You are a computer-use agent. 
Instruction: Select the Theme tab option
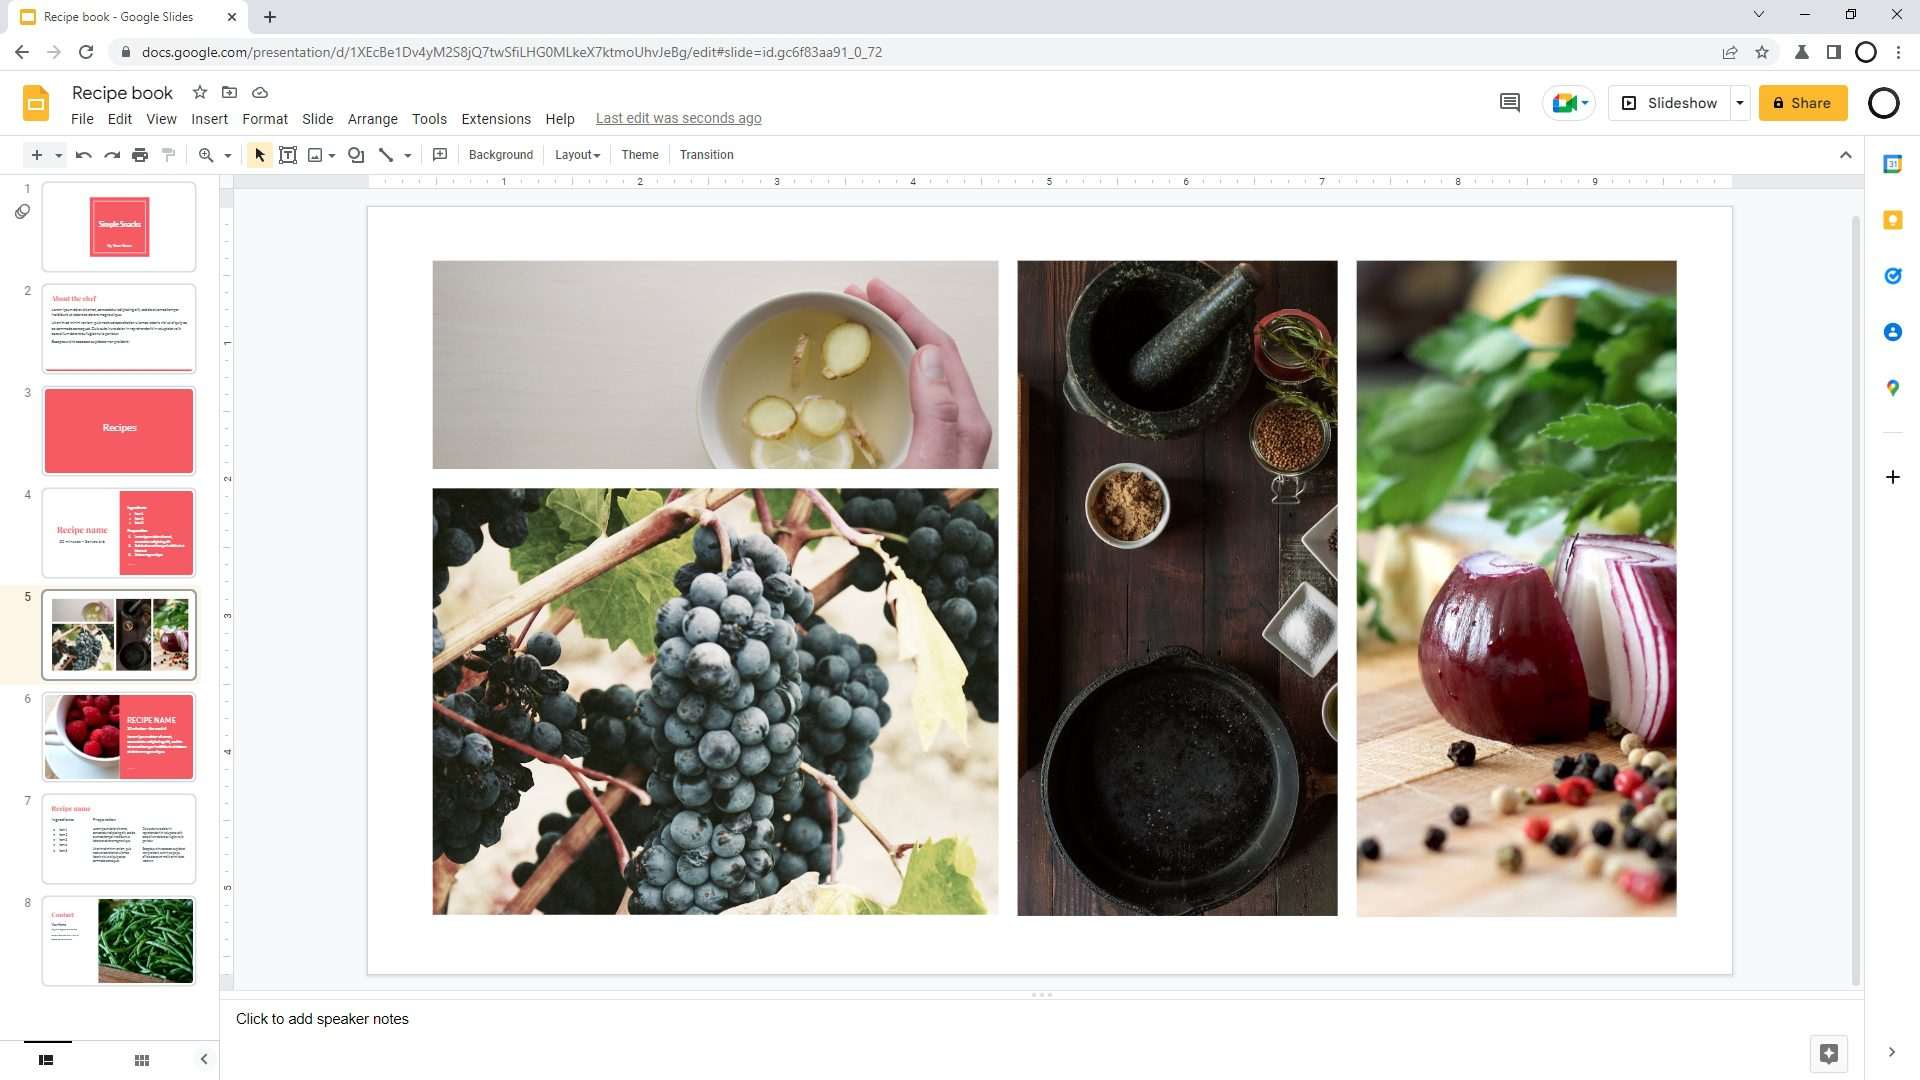click(x=641, y=154)
